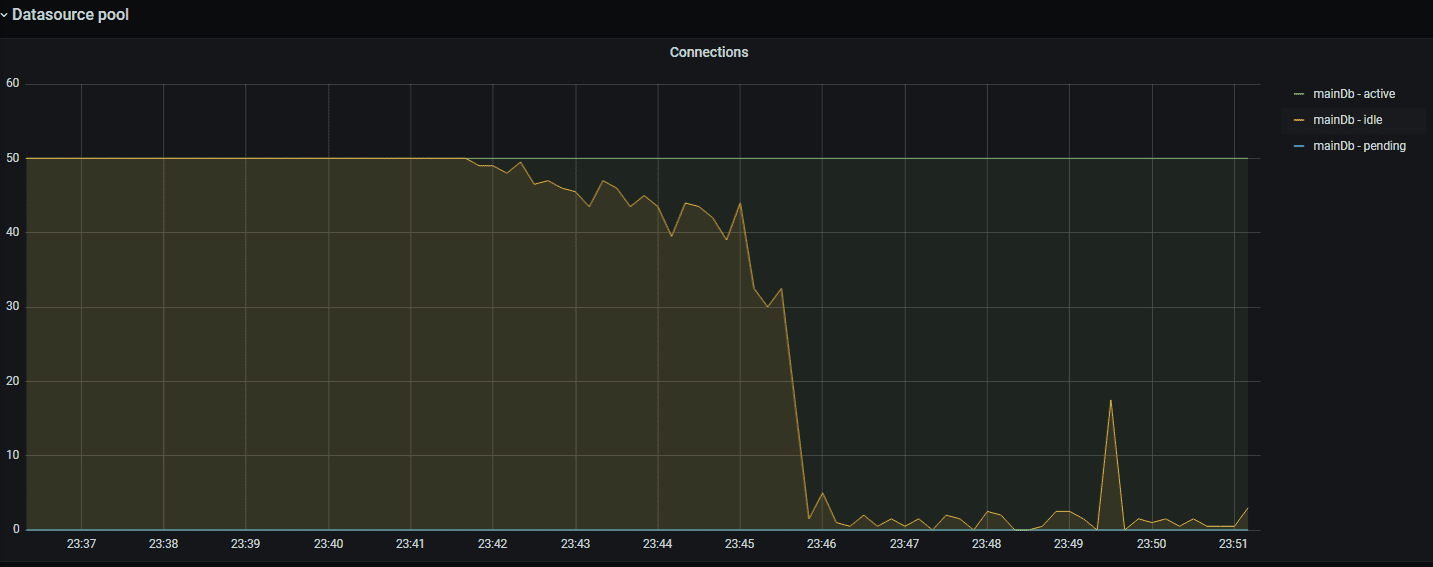The image size is (1433, 567).
Task: Click the green mainDb - active color swatch
Action: point(1298,94)
